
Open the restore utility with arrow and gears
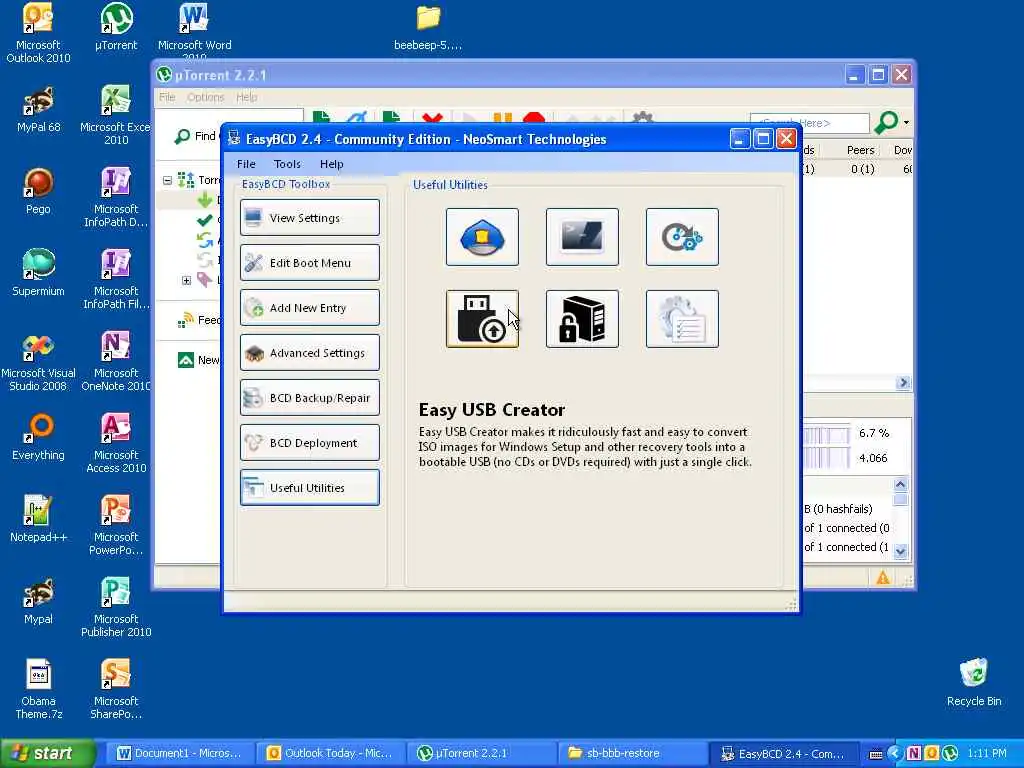(x=682, y=237)
